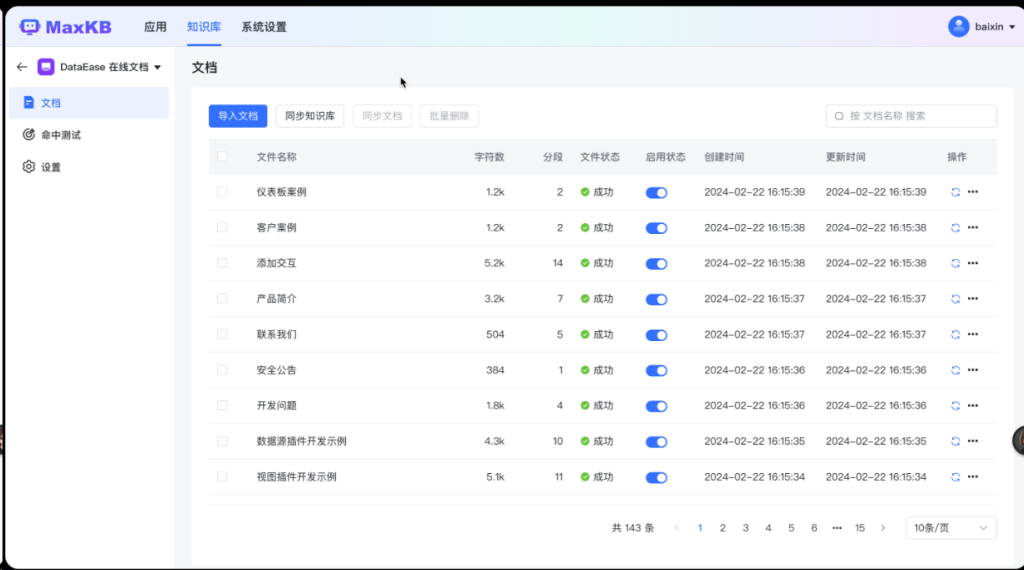Open the 文档 sidebar item
Viewport: 1024px width, 570px height.
[89, 103]
